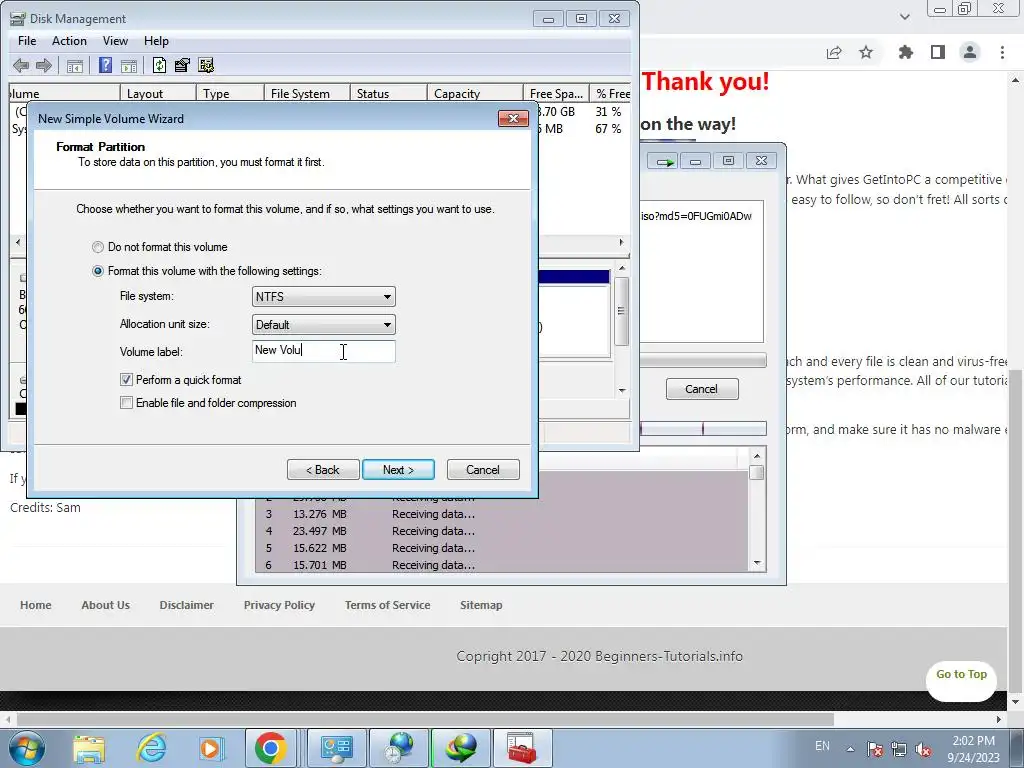This screenshot has height=768, width=1024.
Task: Click the green arrow button in download window
Action: [664, 161]
